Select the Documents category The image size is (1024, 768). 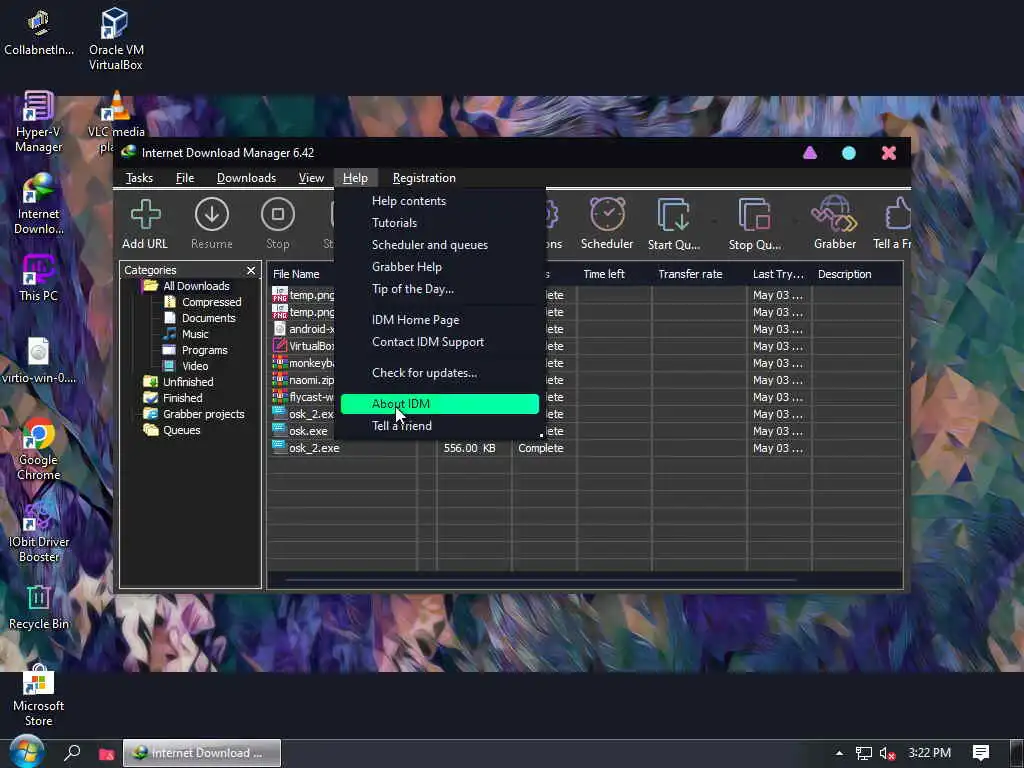click(199, 318)
